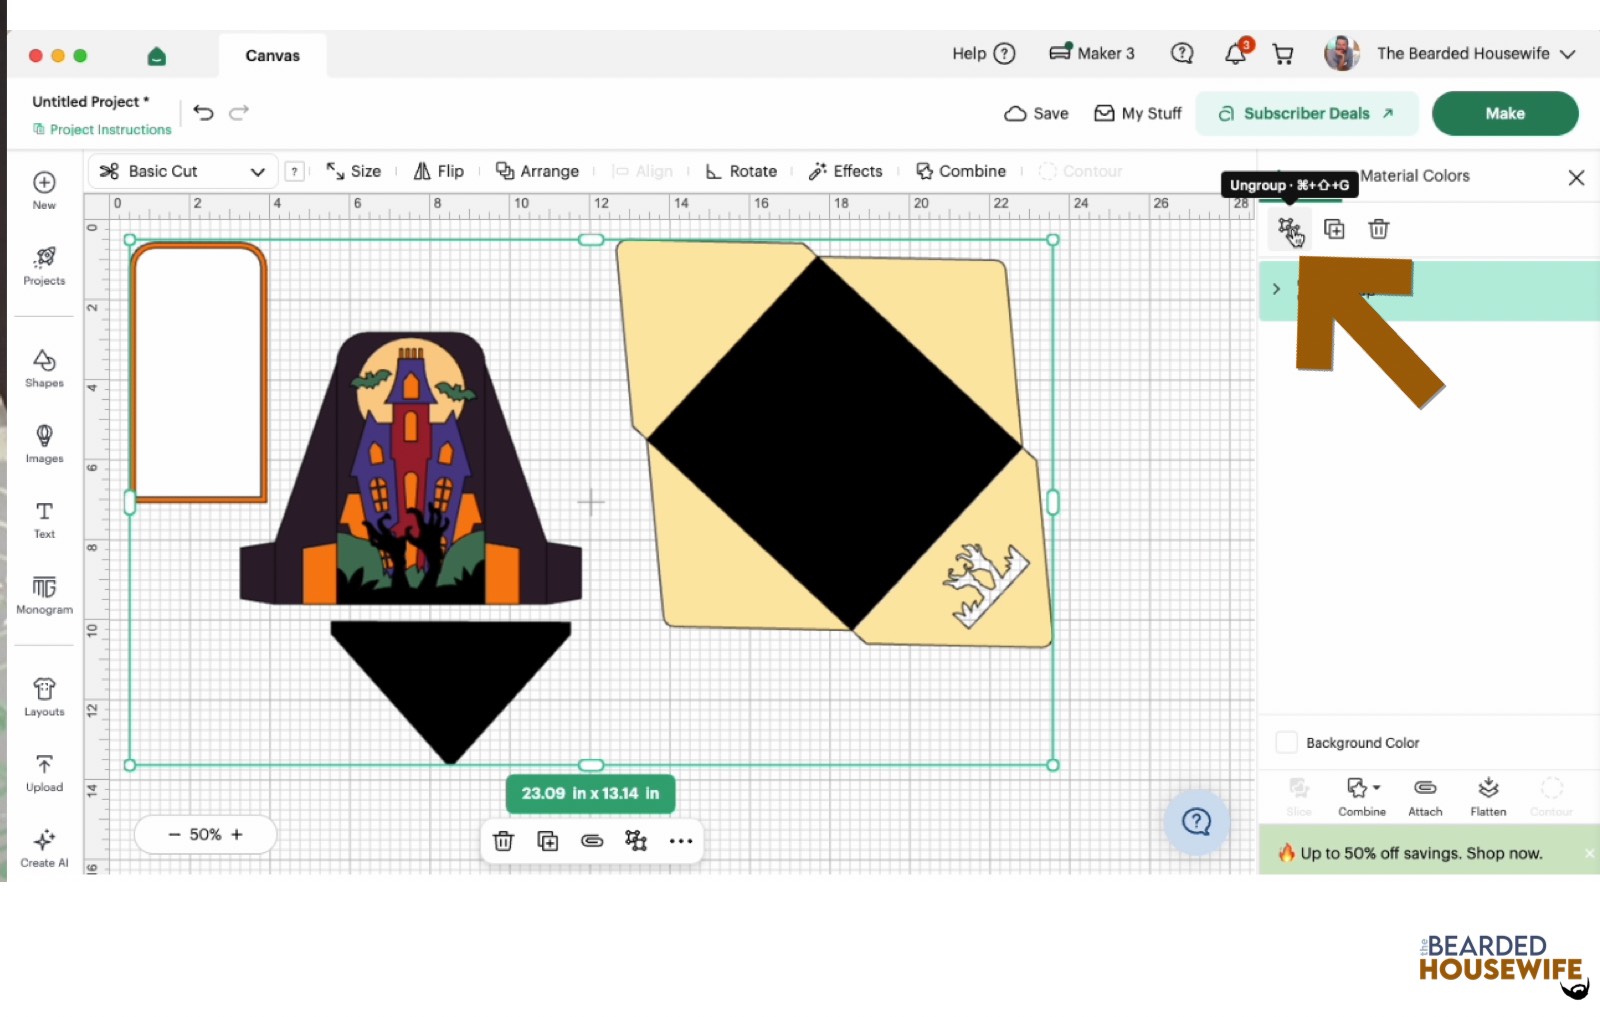Open the Images library
Screen dimensions: 1600x1017
[44, 444]
